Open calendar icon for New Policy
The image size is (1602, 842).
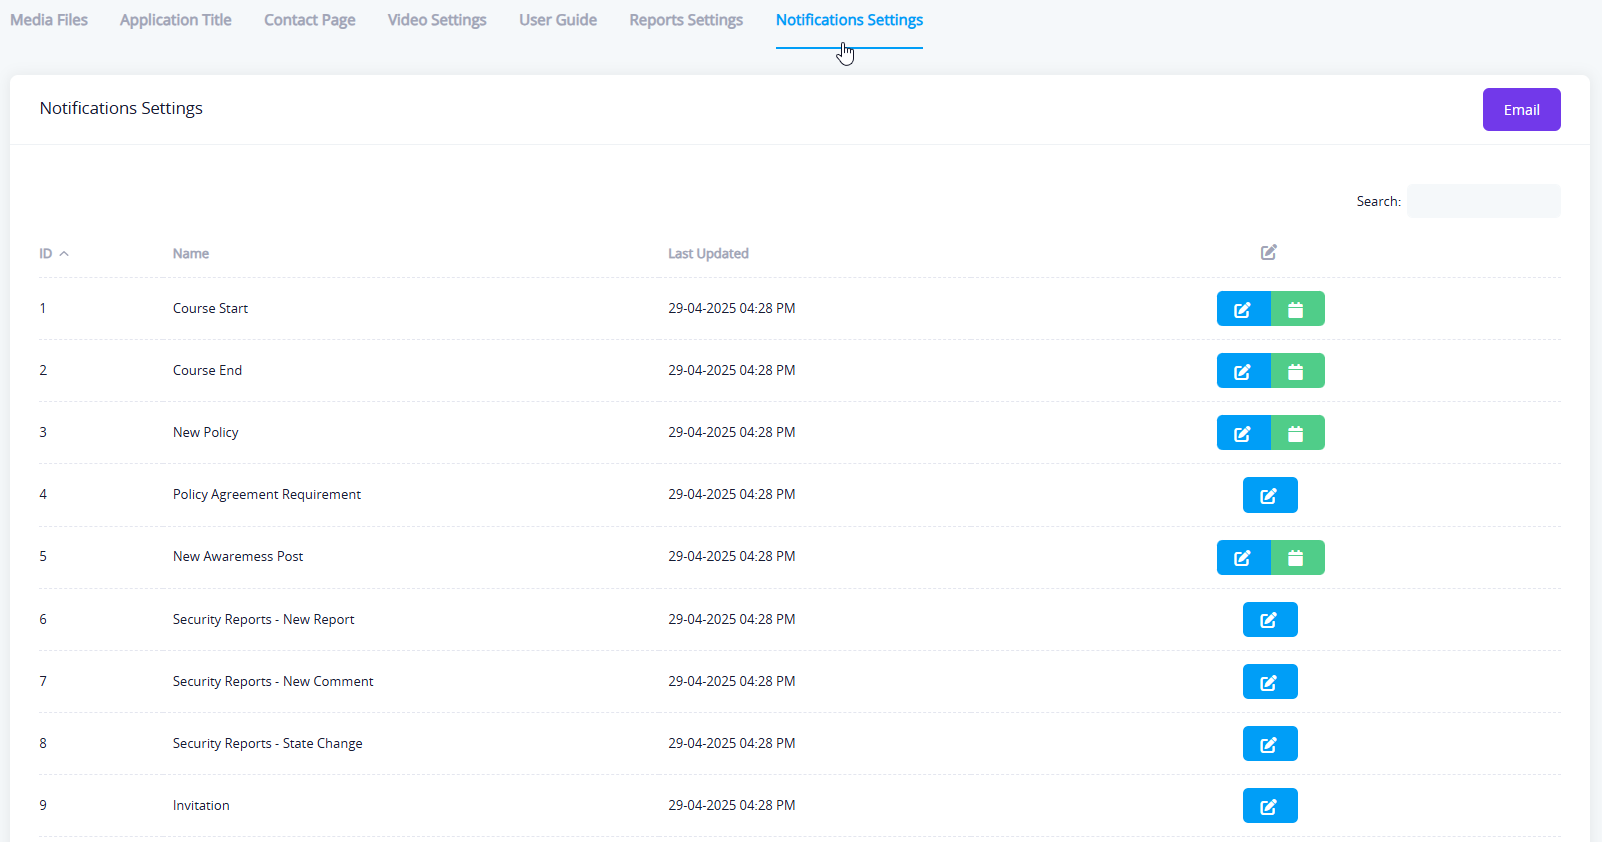click(1297, 433)
